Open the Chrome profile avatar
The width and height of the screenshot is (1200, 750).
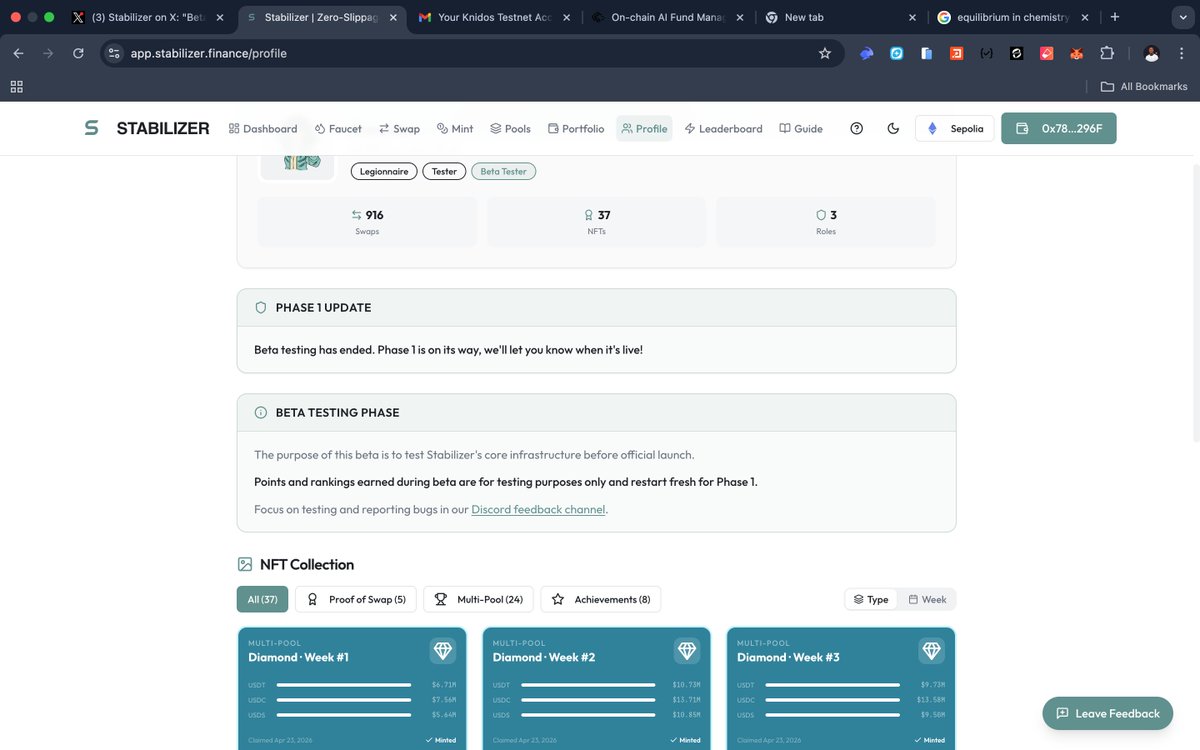coord(1152,53)
